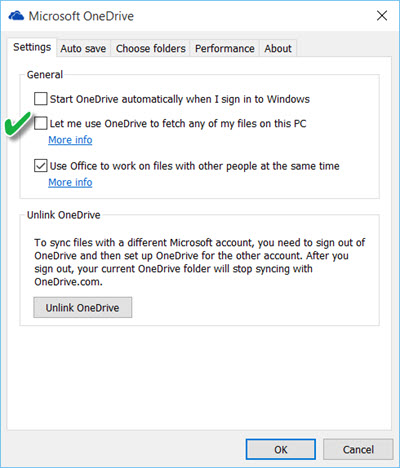This screenshot has width=400, height=468.
Task: Click the Microsoft OneDrive title text
Action: (81, 16)
